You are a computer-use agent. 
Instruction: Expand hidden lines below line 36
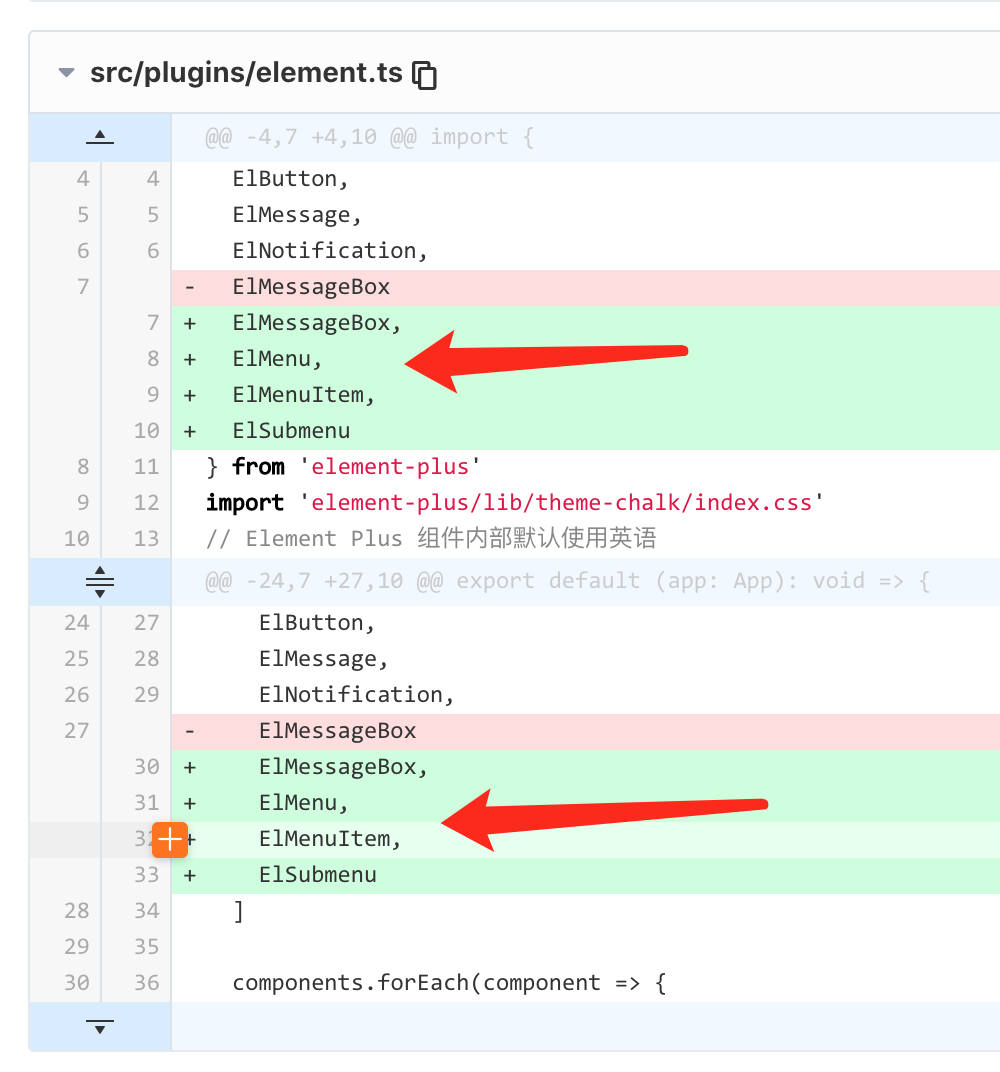click(100, 1026)
